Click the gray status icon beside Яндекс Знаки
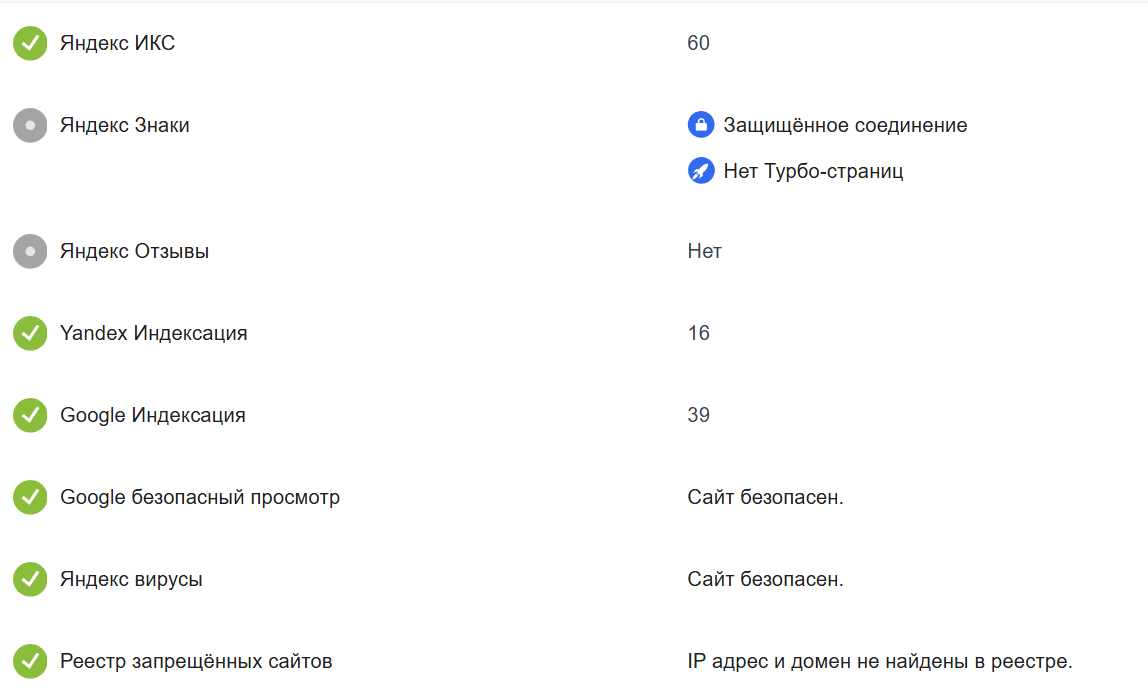1148x700 pixels. pos(30,125)
